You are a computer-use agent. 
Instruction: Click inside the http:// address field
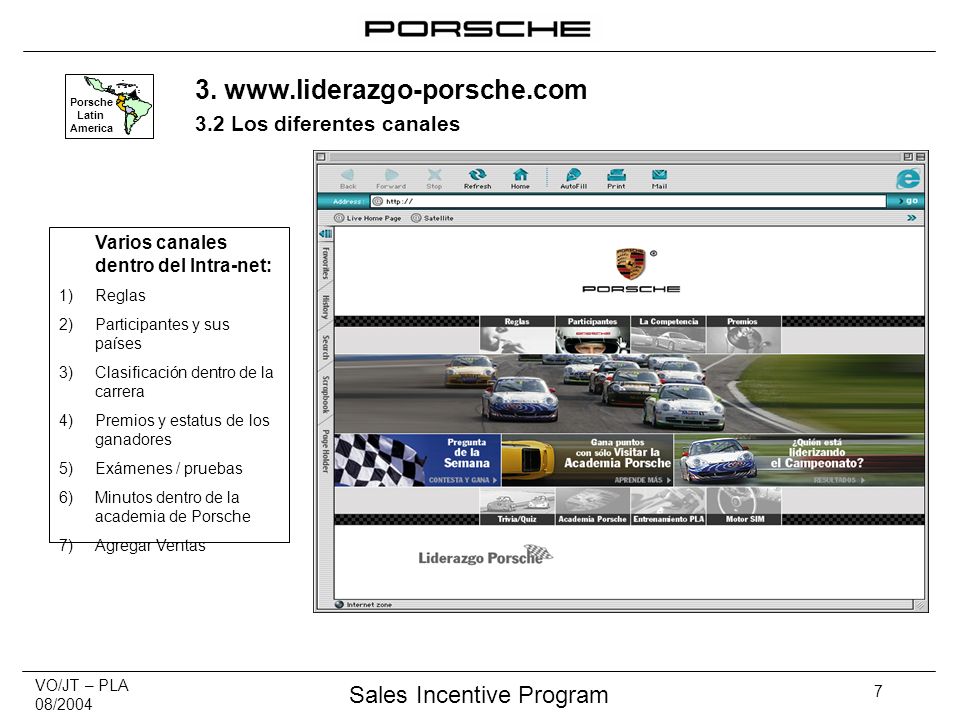pyautogui.click(x=629, y=201)
